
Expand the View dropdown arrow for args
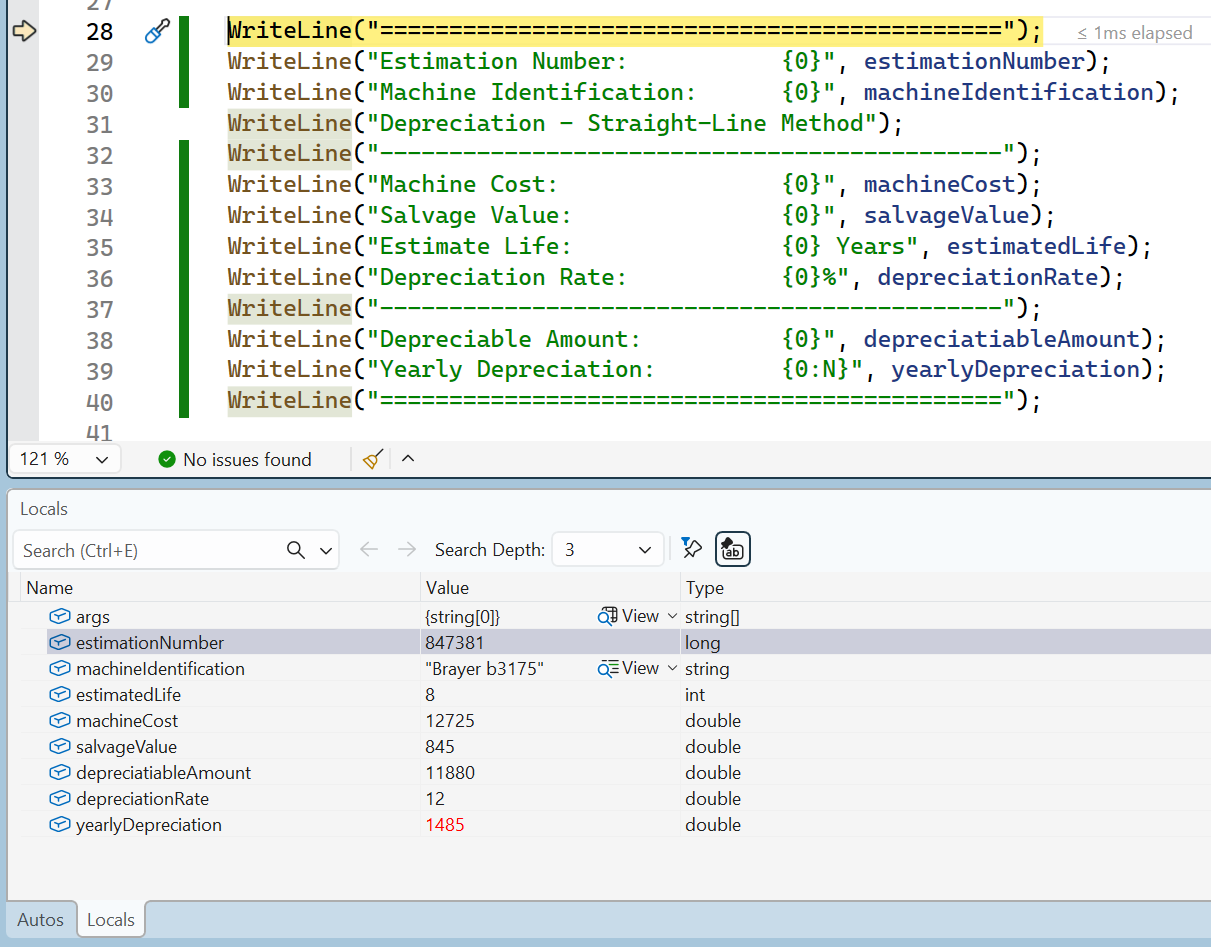pos(672,617)
